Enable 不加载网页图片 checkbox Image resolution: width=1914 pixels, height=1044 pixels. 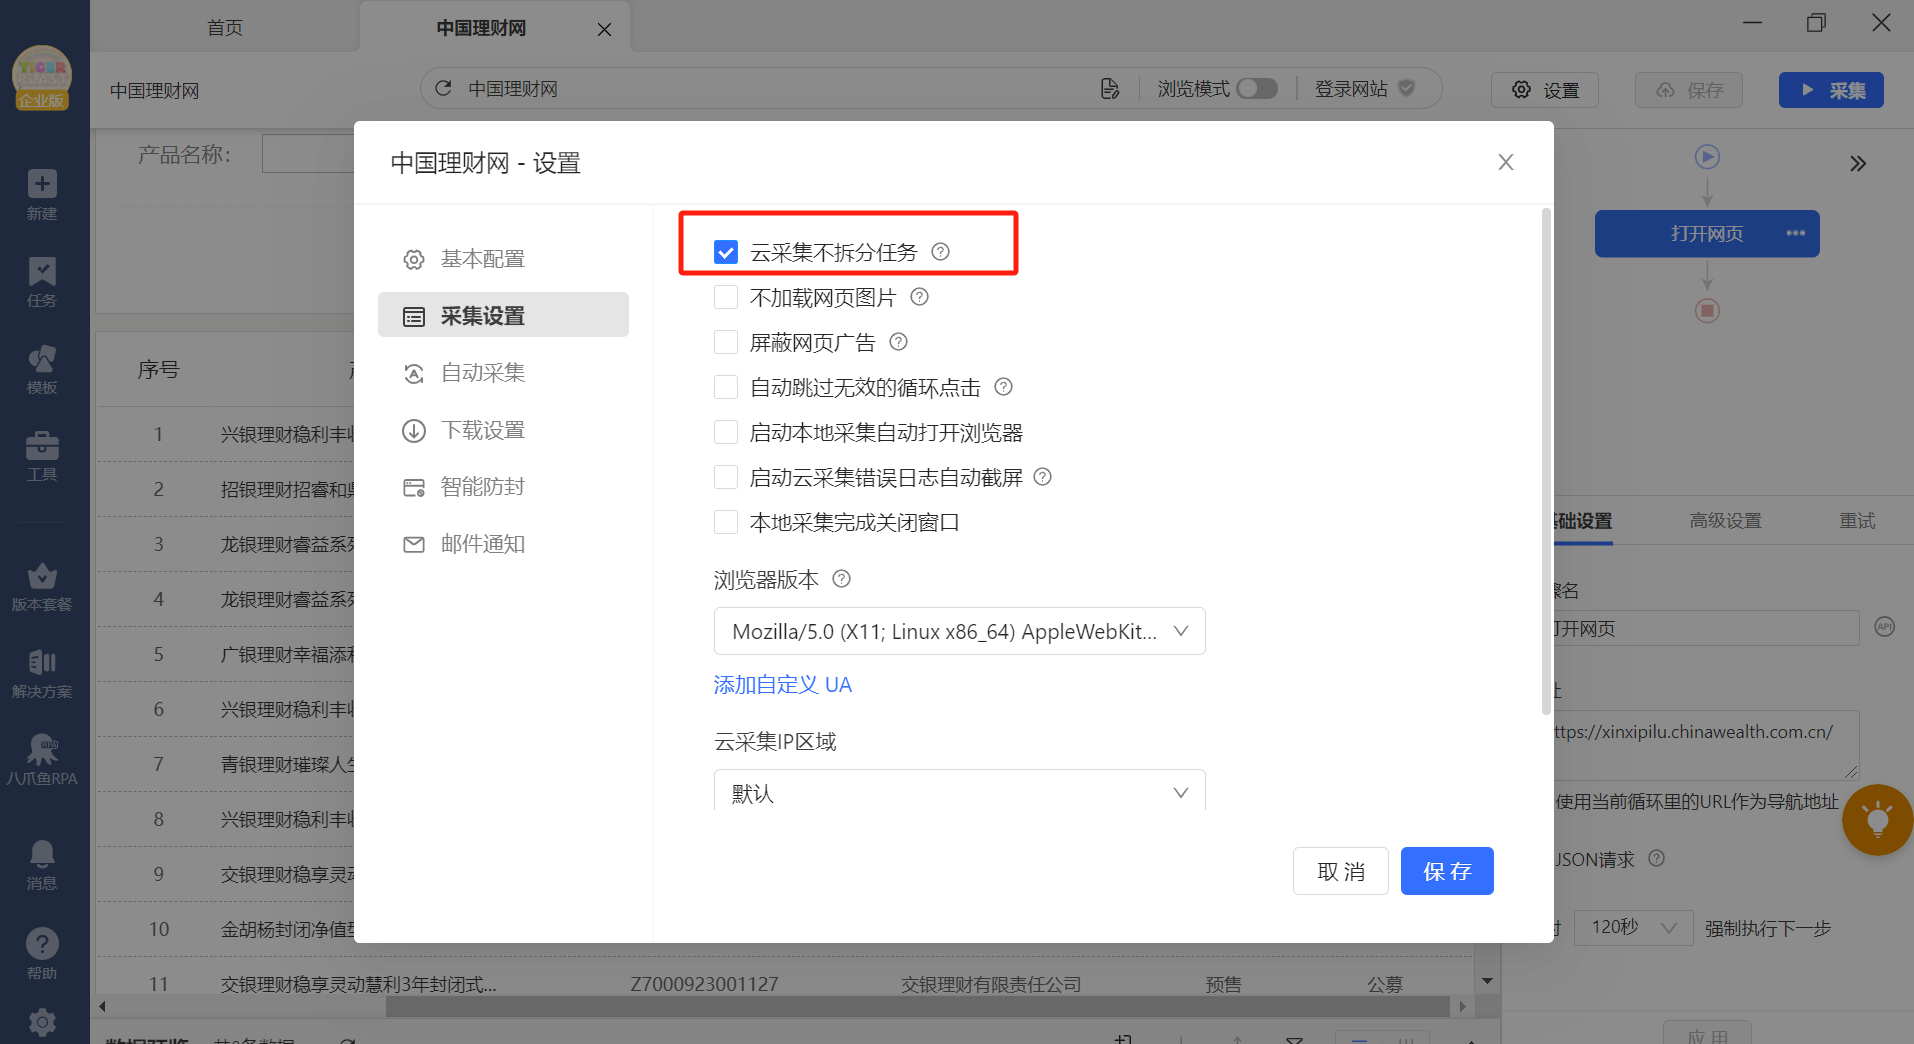tap(726, 297)
